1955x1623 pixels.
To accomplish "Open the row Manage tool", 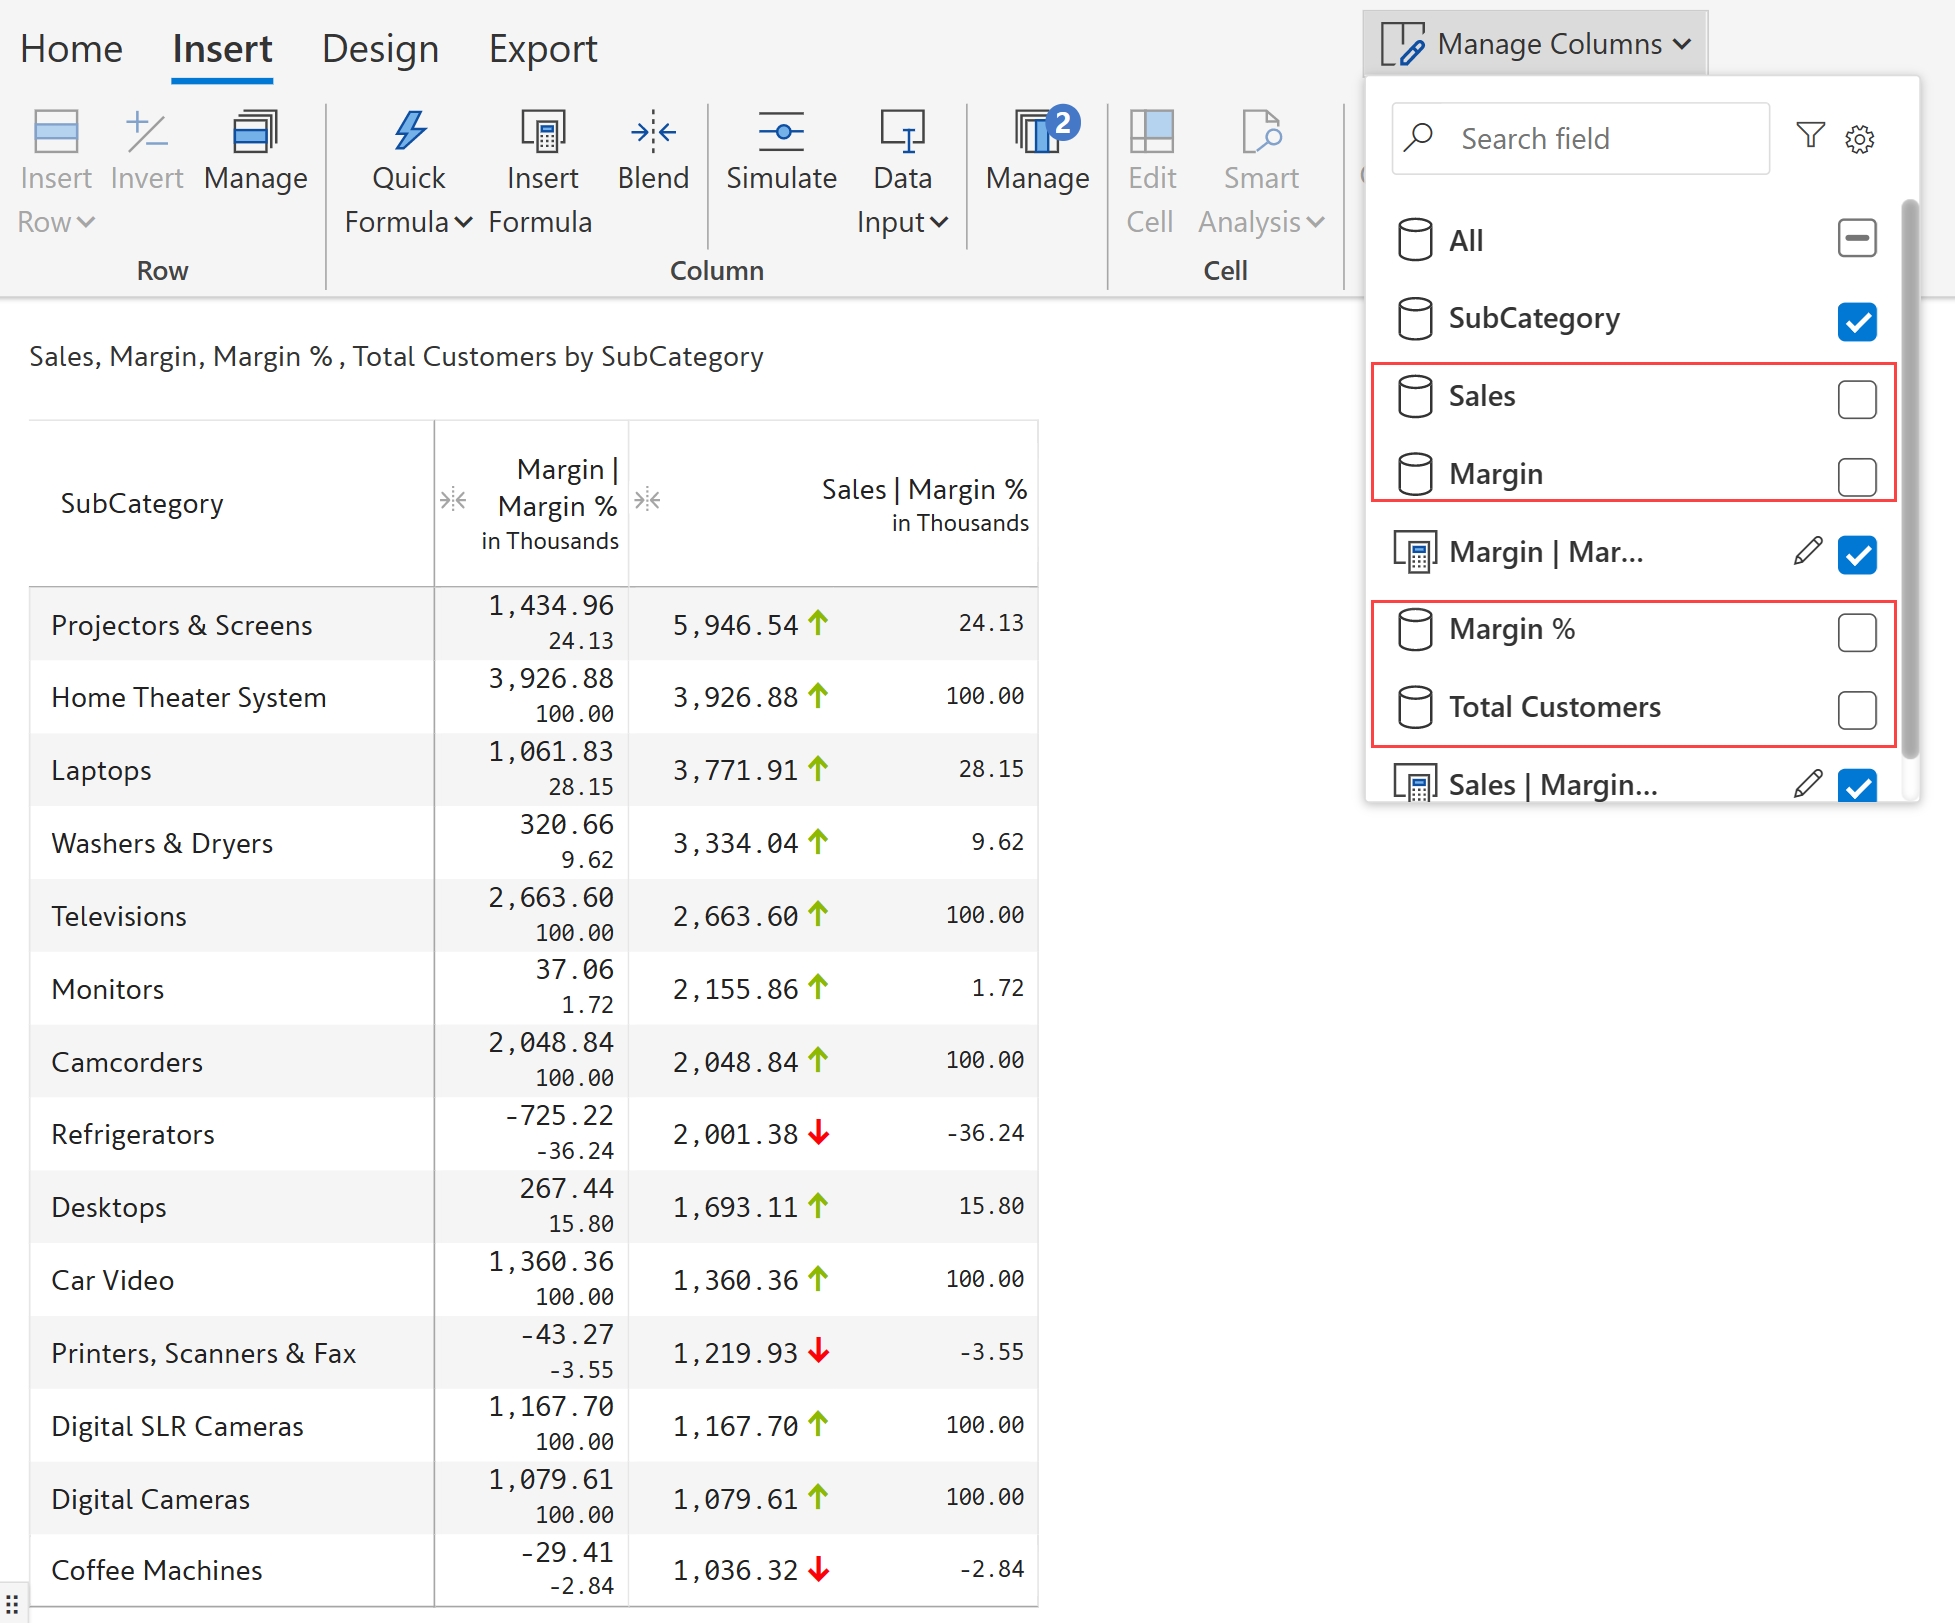I will (x=255, y=131).
